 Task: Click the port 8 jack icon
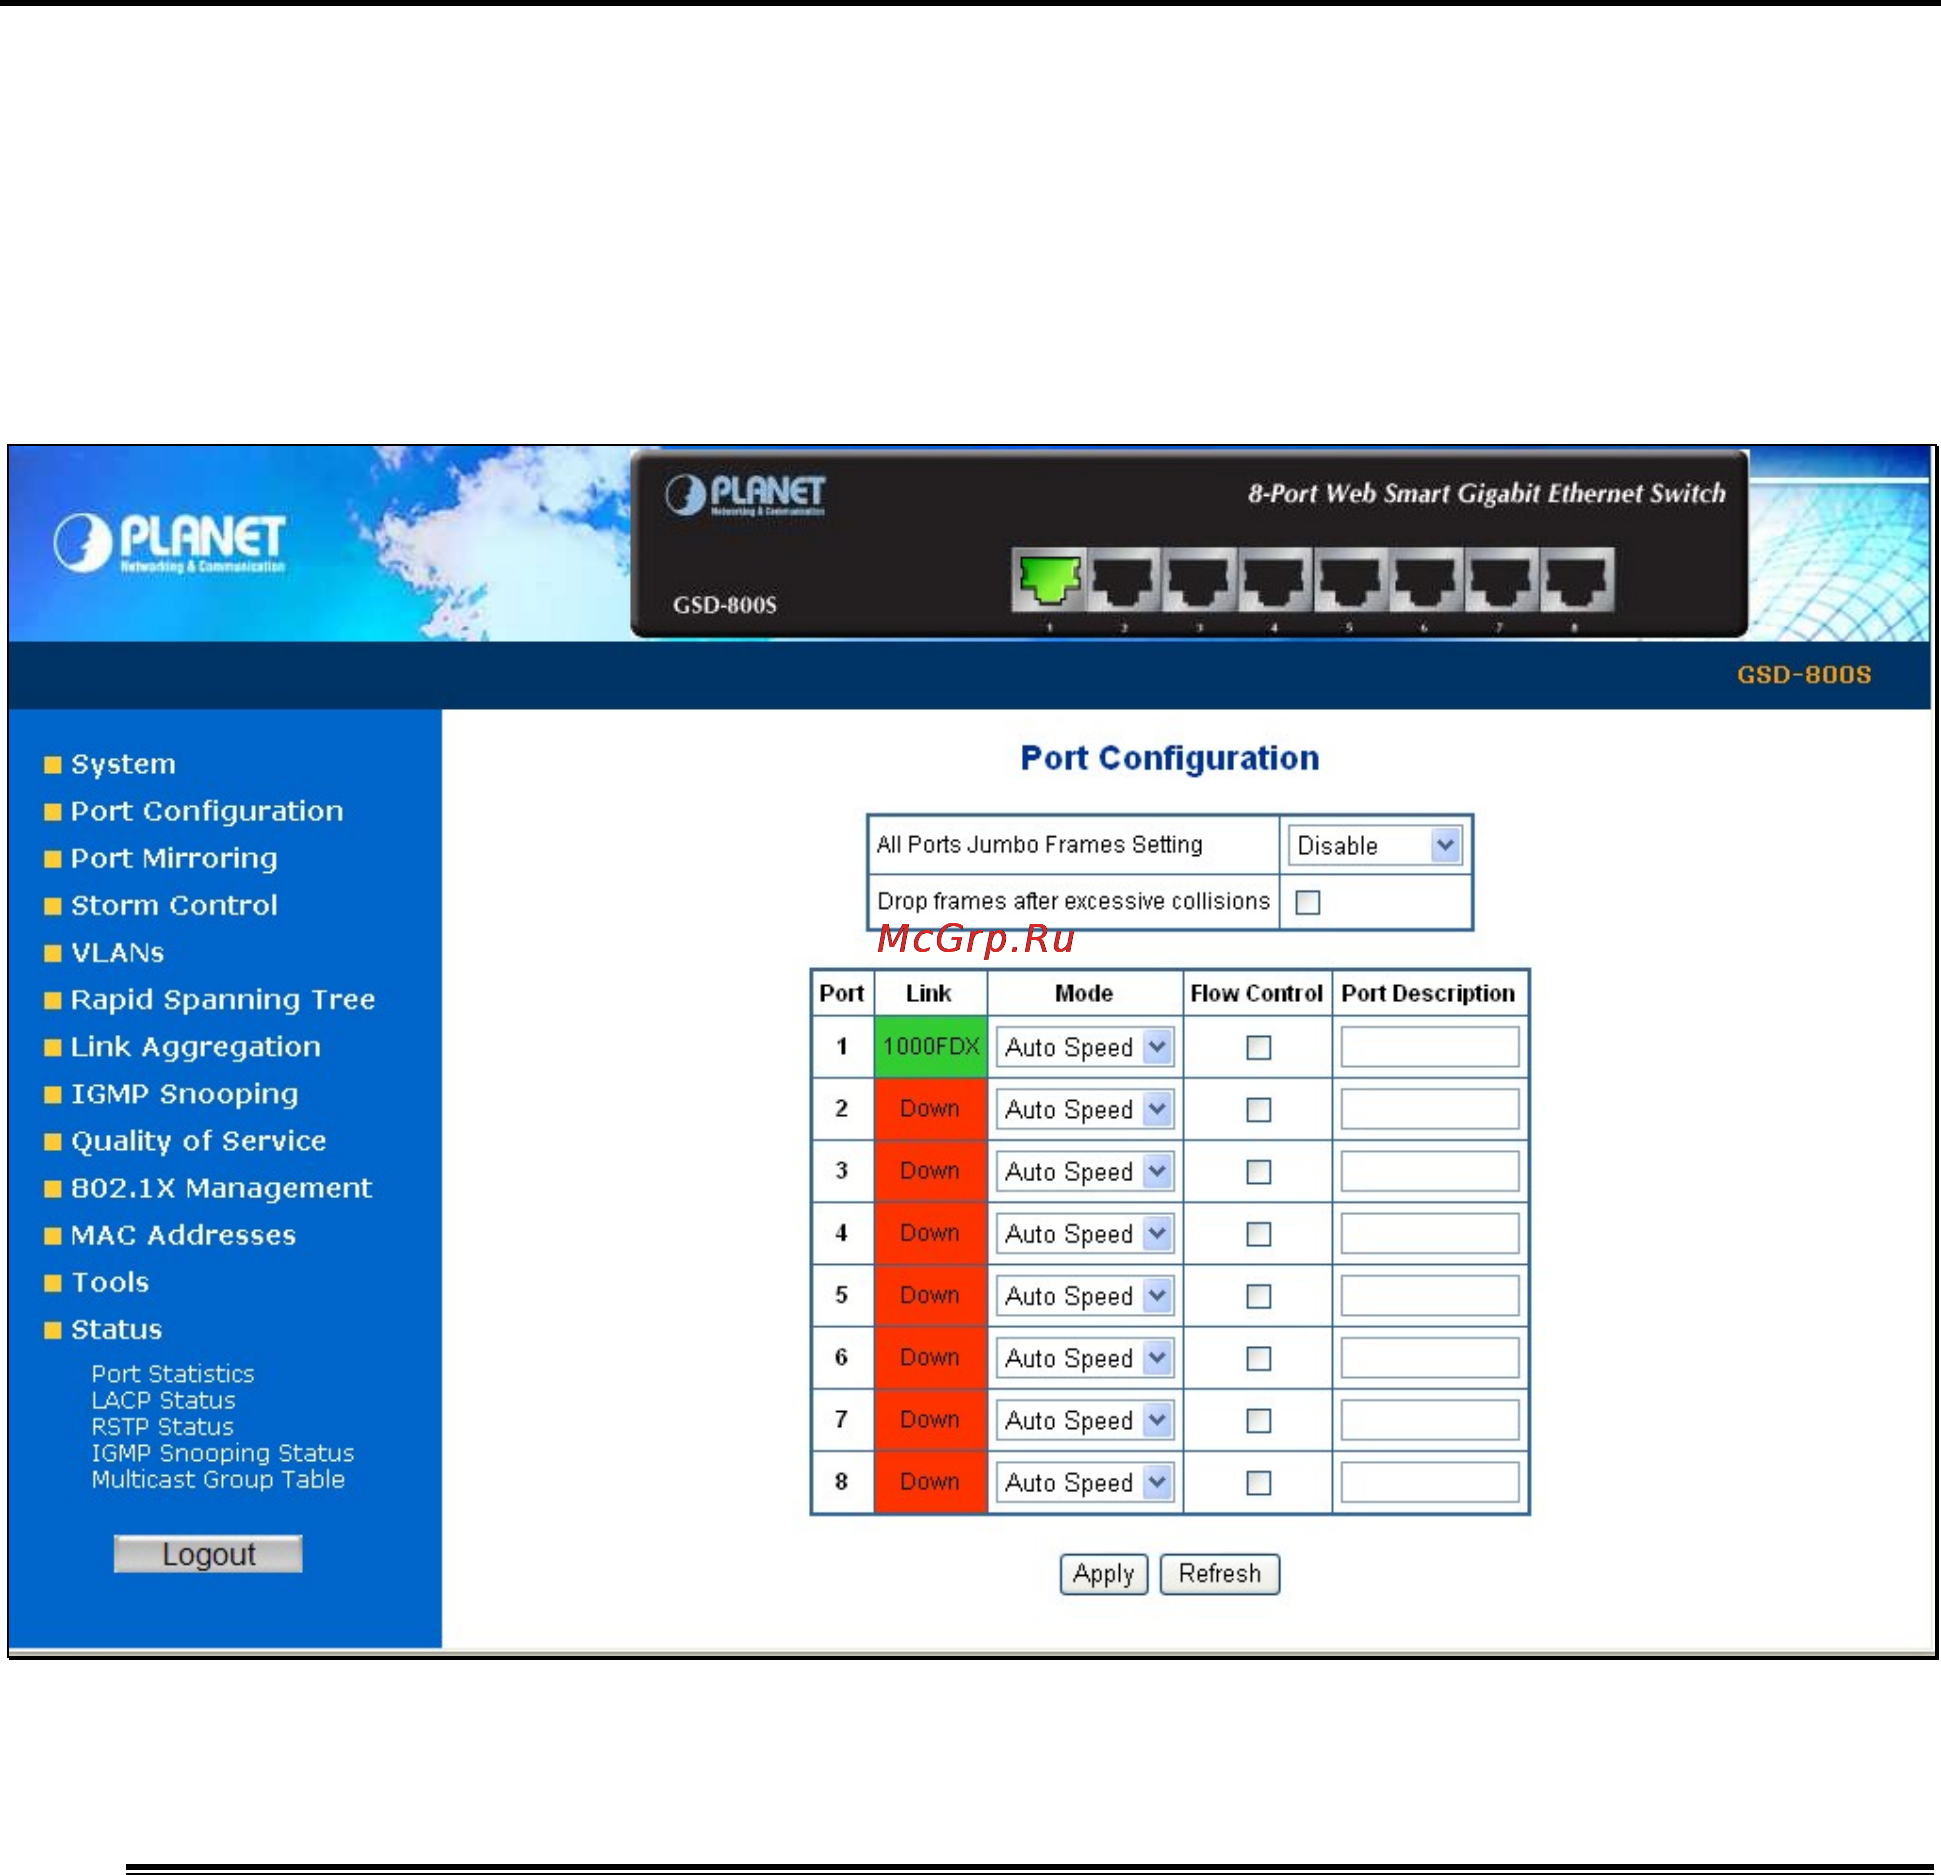tap(1577, 579)
